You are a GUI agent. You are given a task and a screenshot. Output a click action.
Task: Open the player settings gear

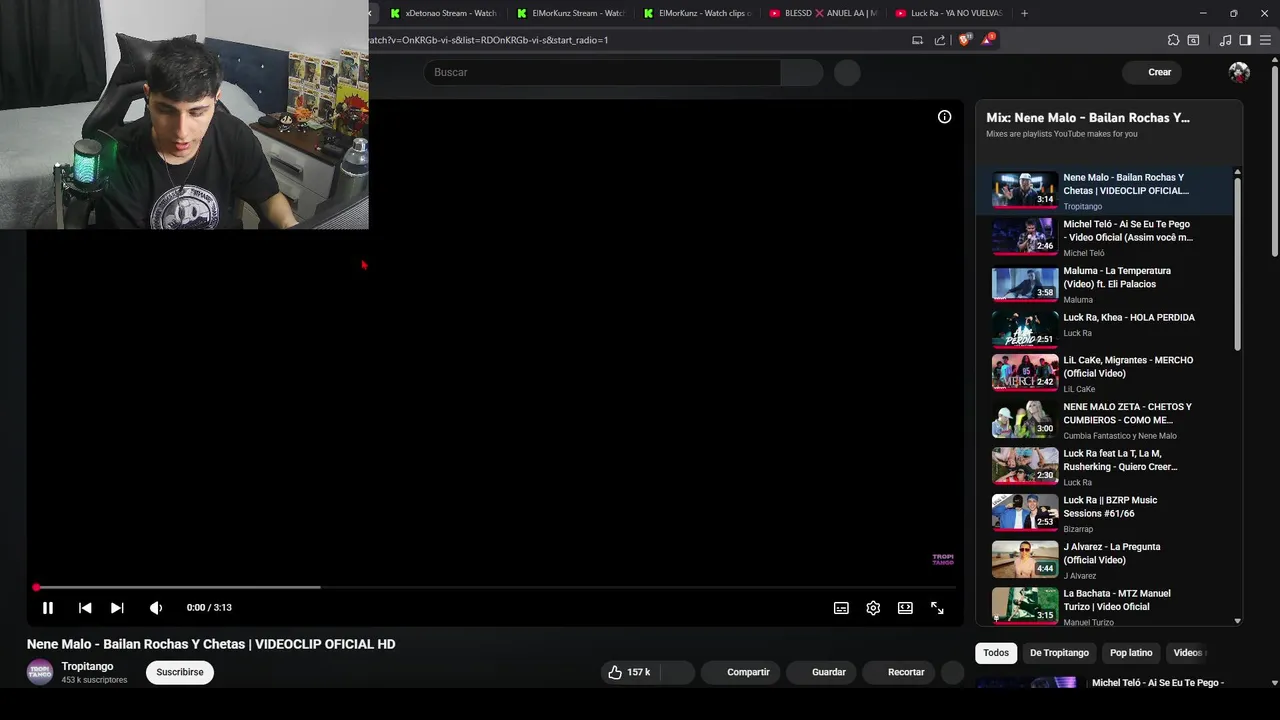point(873,608)
